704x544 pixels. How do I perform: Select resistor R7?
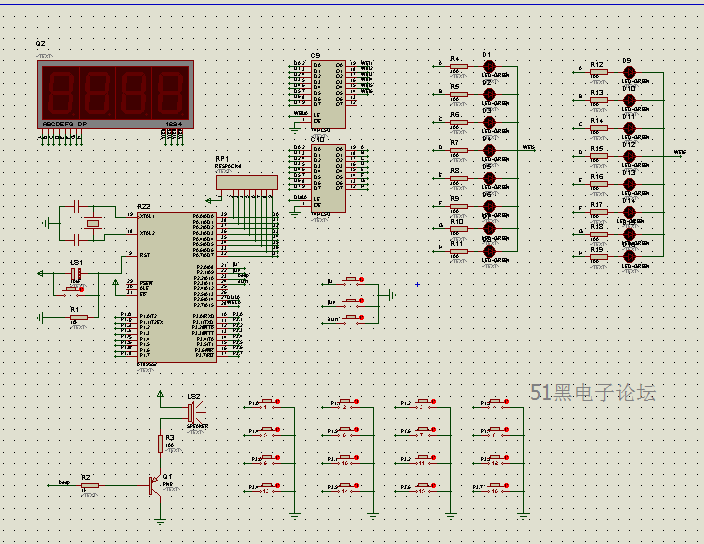pyautogui.click(x=459, y=150)
